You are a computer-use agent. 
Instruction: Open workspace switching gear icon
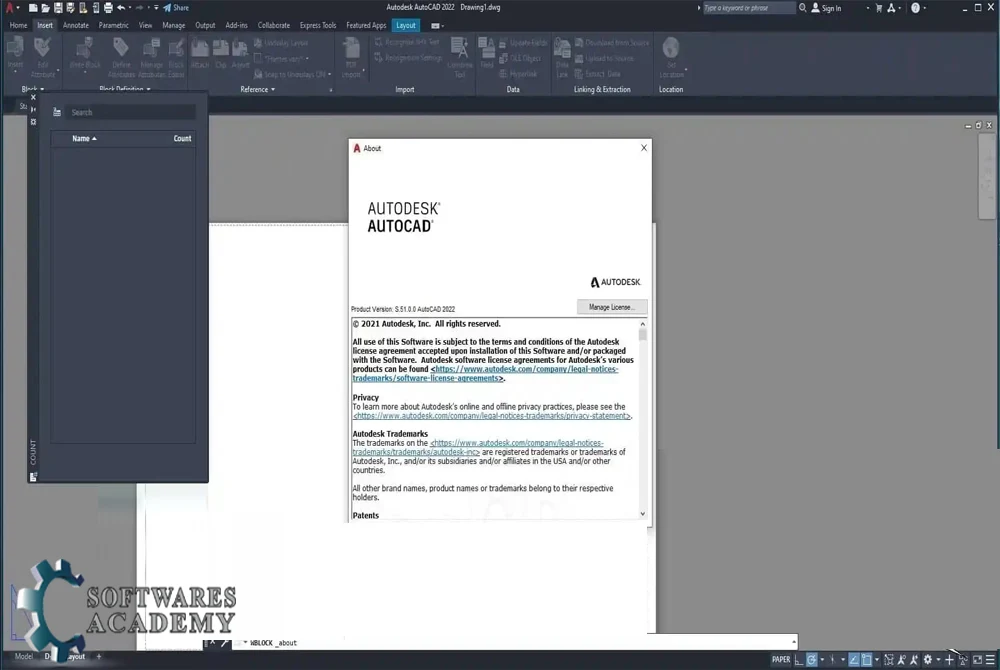[x=928, y=660]
